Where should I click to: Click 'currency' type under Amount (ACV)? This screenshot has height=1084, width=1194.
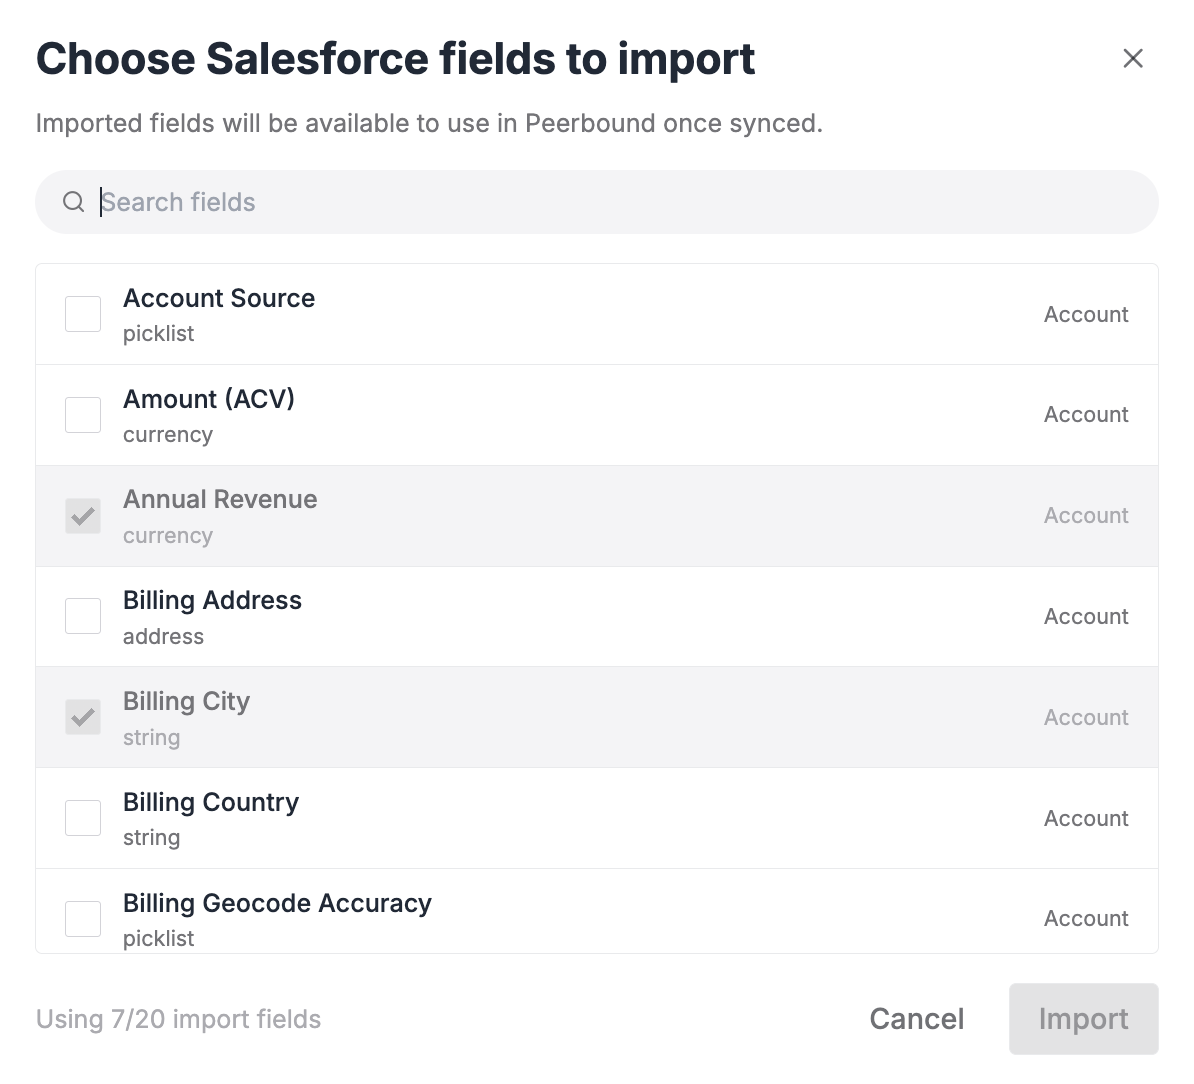click(x=168, y=435)
